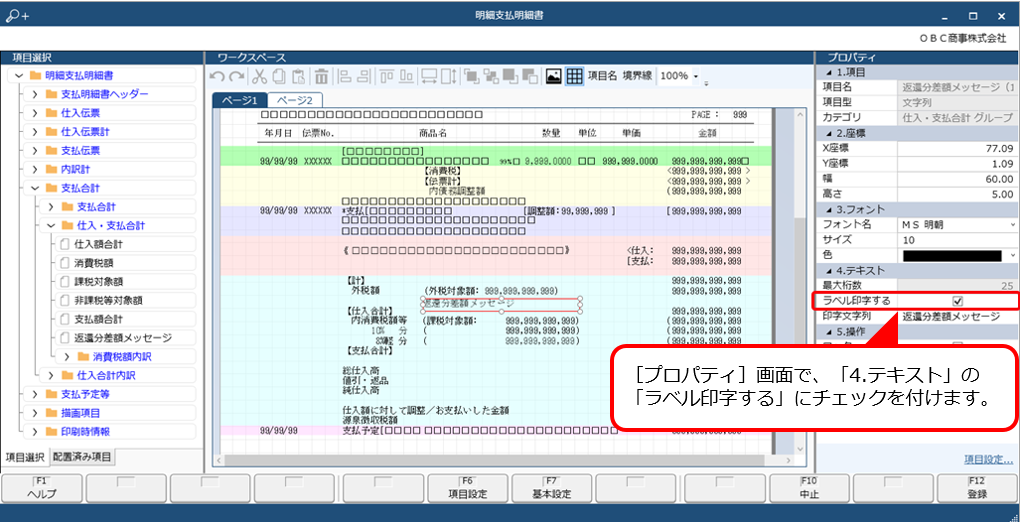Click the Undo arrow in the workspace toolbar
Viewport: 1020px width, 522px height.
(x=218, y=76)
